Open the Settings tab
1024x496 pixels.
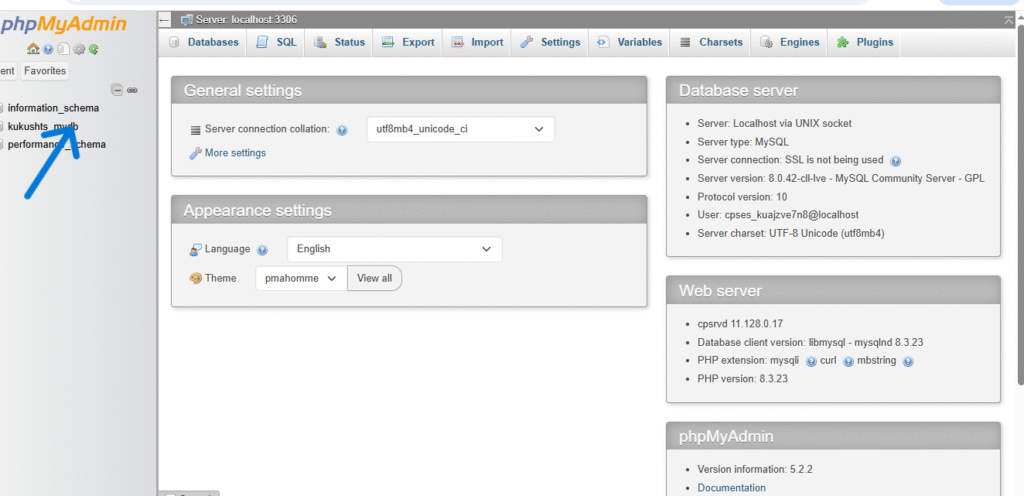550,42
